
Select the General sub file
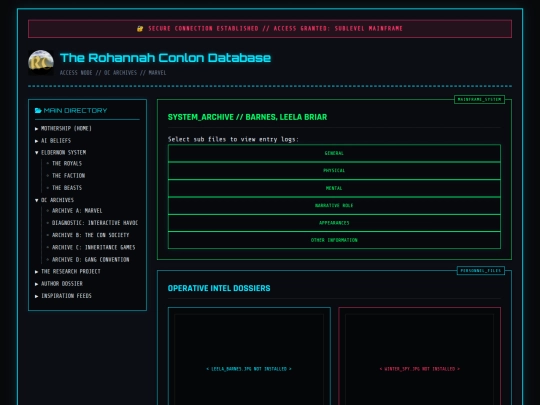coord(334,153)
